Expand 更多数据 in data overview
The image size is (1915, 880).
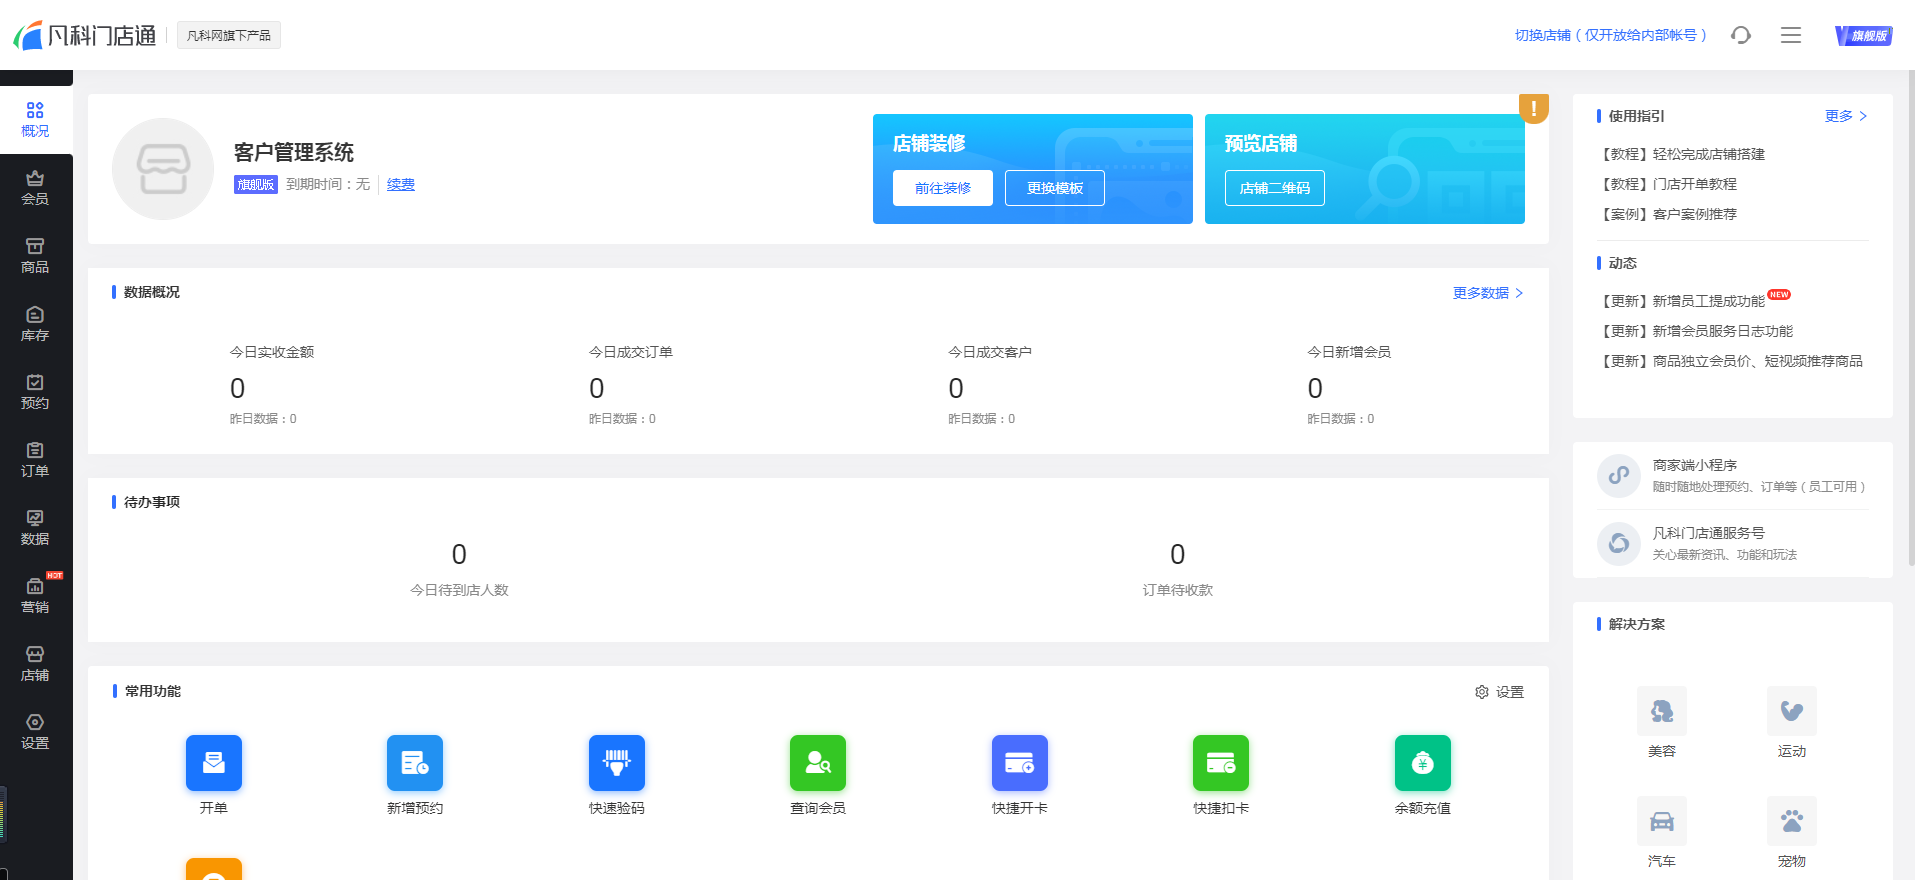pos(1487,293)
